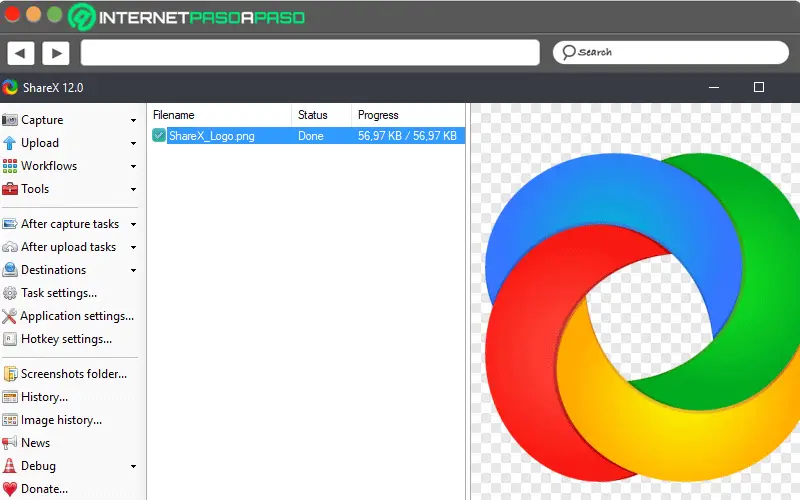Click the After upload tasks cloud icon

click(10, 247)
